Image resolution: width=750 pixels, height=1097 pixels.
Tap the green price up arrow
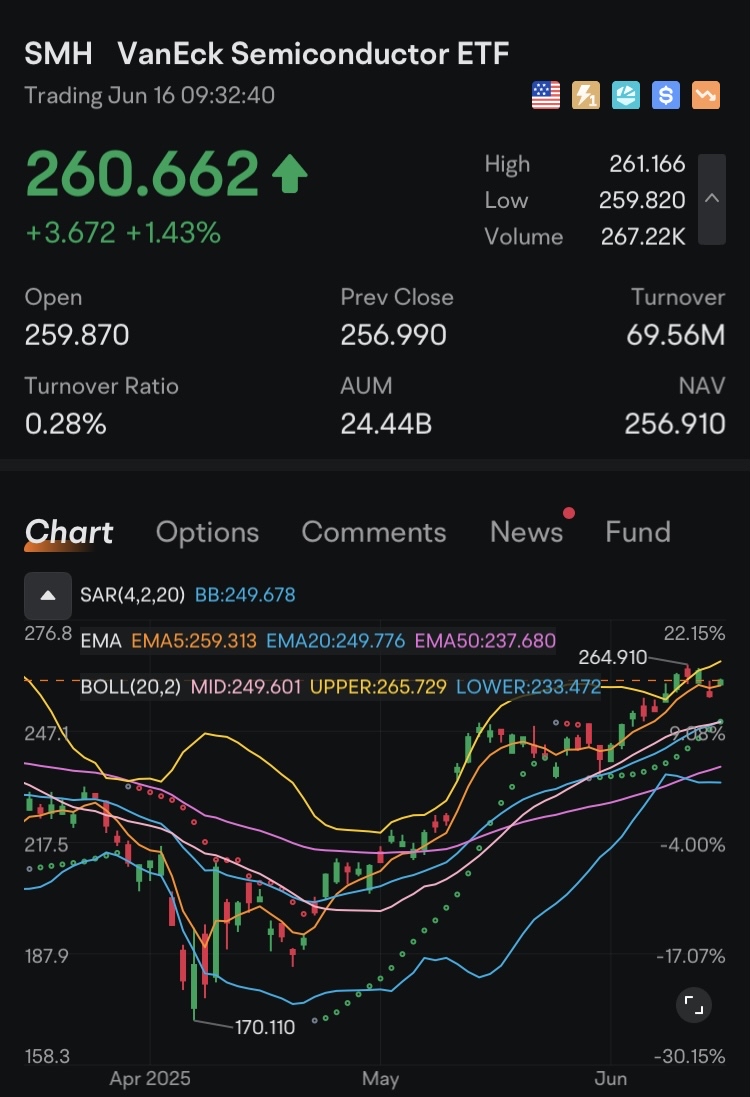(x=289, y=176)
